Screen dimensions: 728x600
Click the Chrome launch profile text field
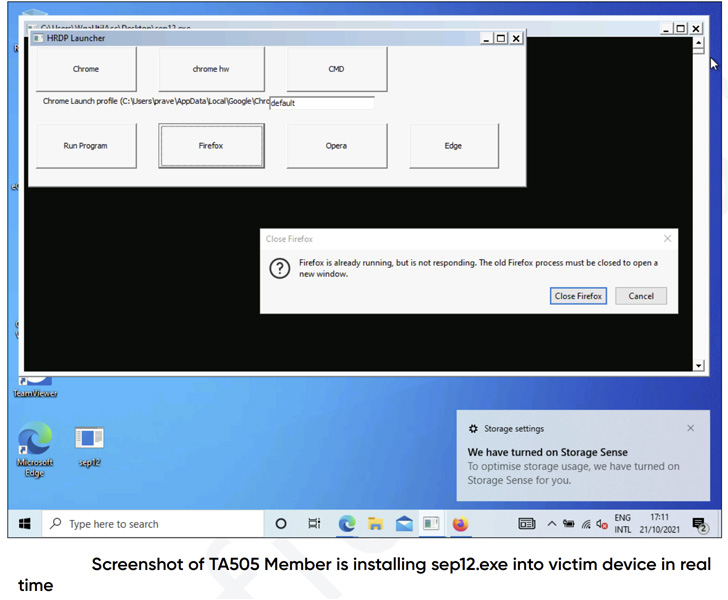[x=321, y=103]
